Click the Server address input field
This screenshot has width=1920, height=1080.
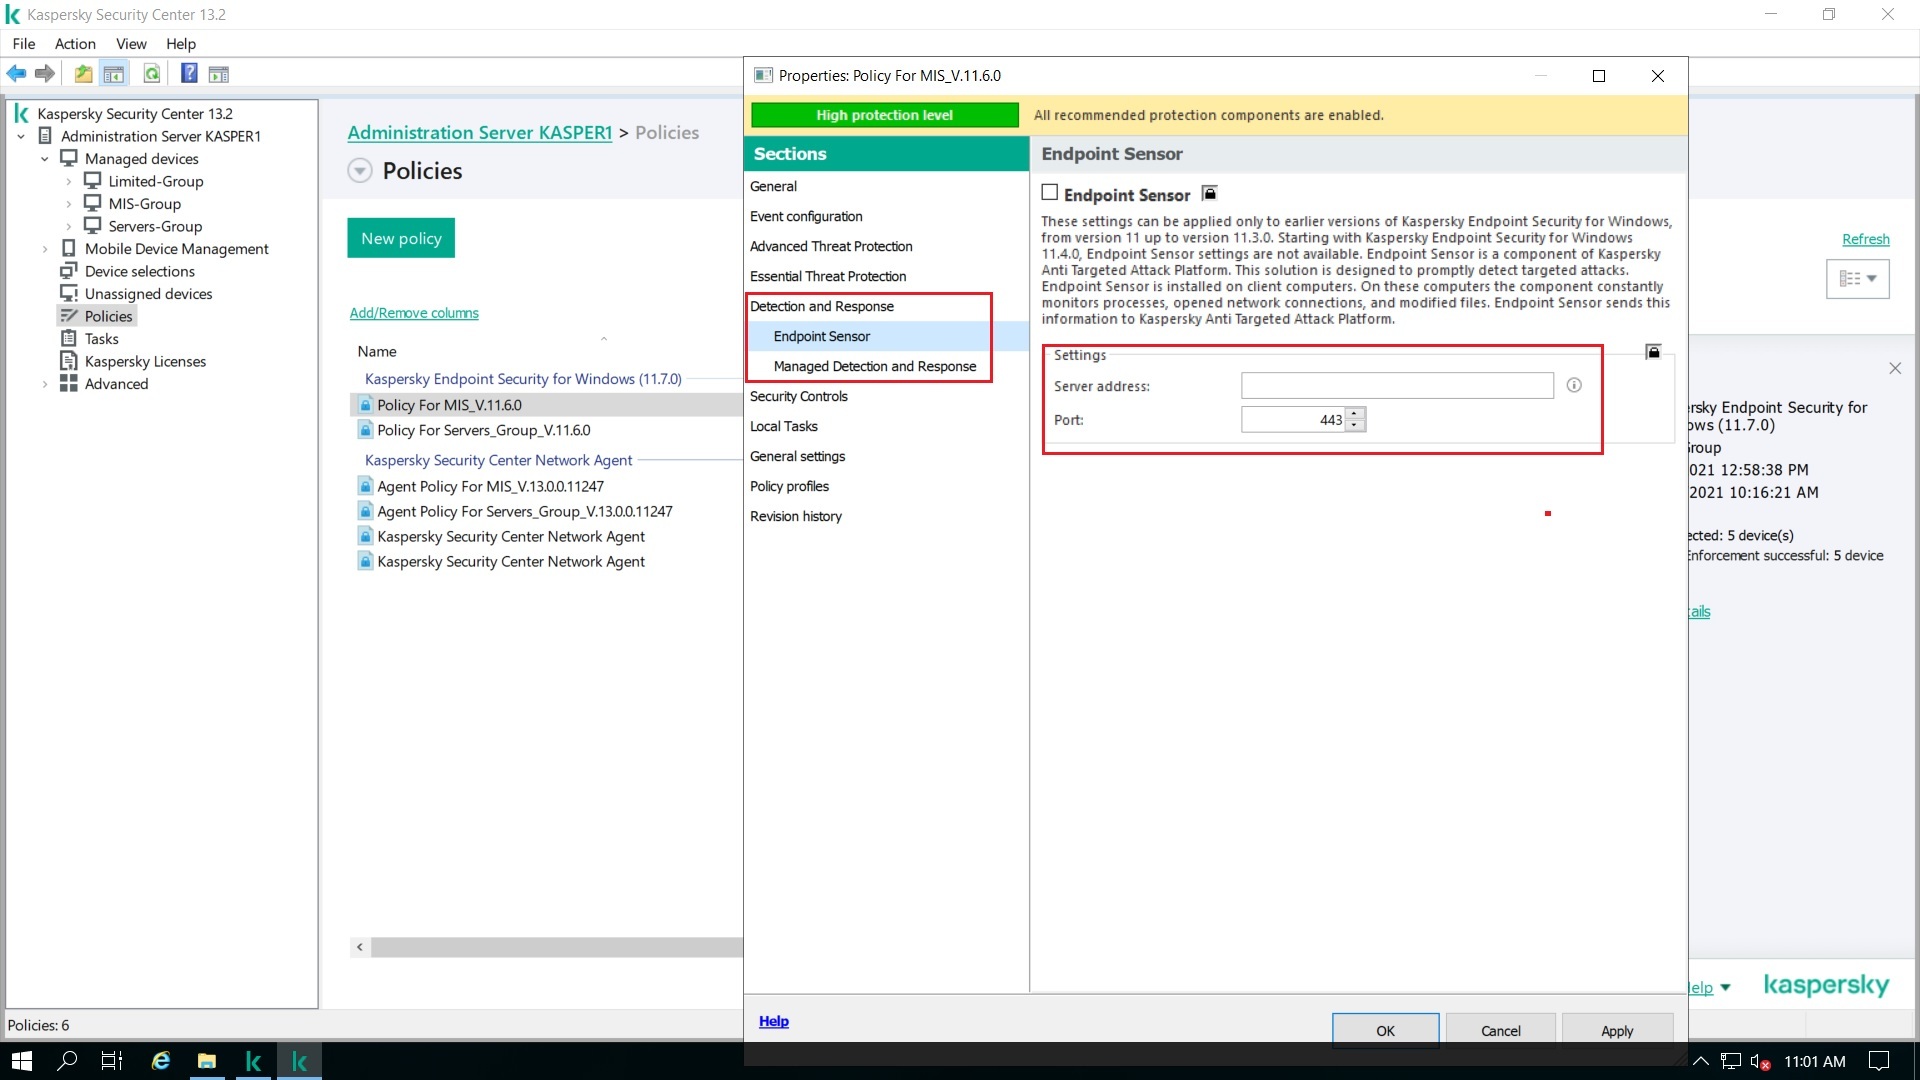click(x=1396, y=386)
